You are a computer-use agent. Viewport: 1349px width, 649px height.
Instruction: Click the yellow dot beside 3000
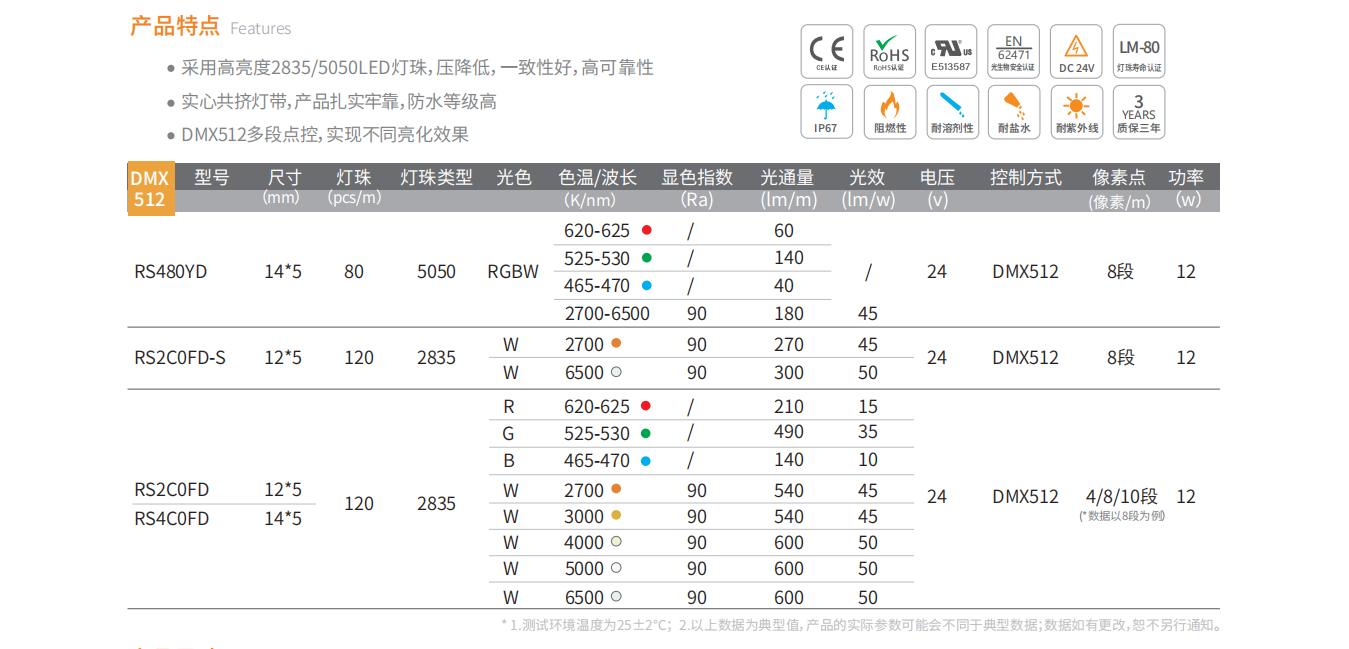616,516
